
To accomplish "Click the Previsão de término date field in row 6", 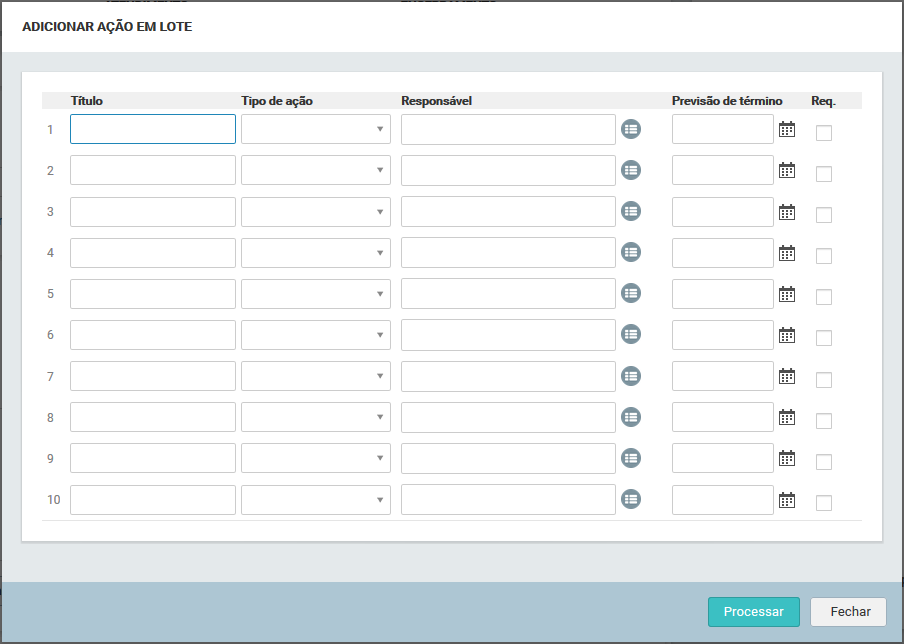I will click(x=723, y=335).
